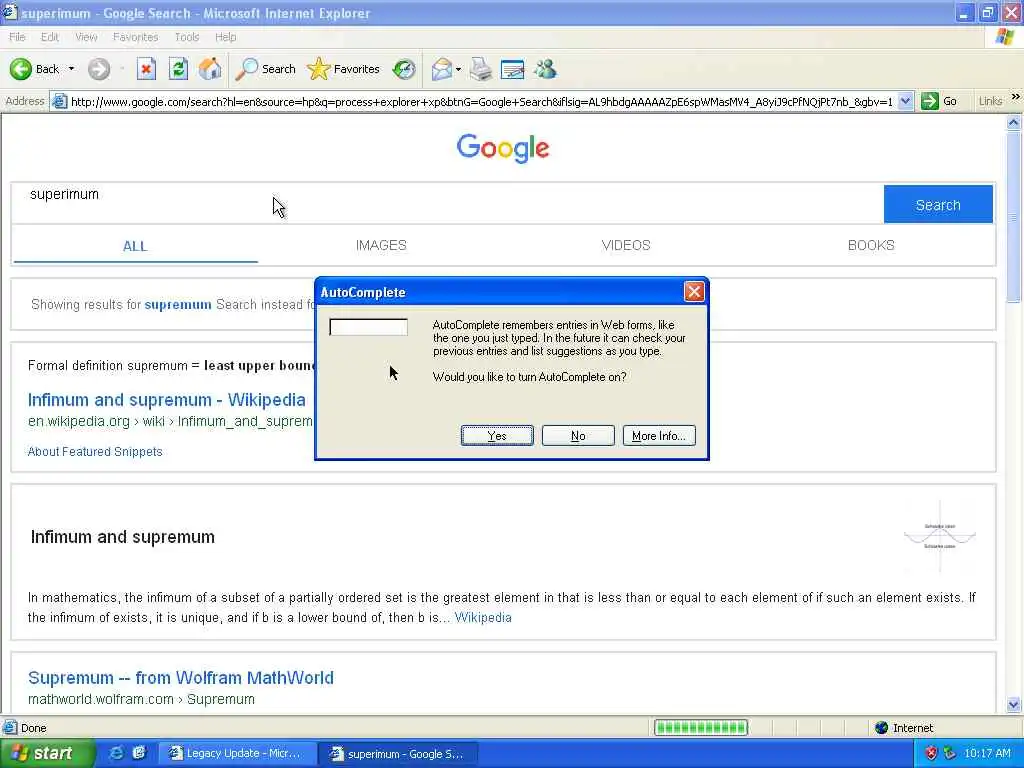Close the AutoComplete dialog

tap(694, 291)
